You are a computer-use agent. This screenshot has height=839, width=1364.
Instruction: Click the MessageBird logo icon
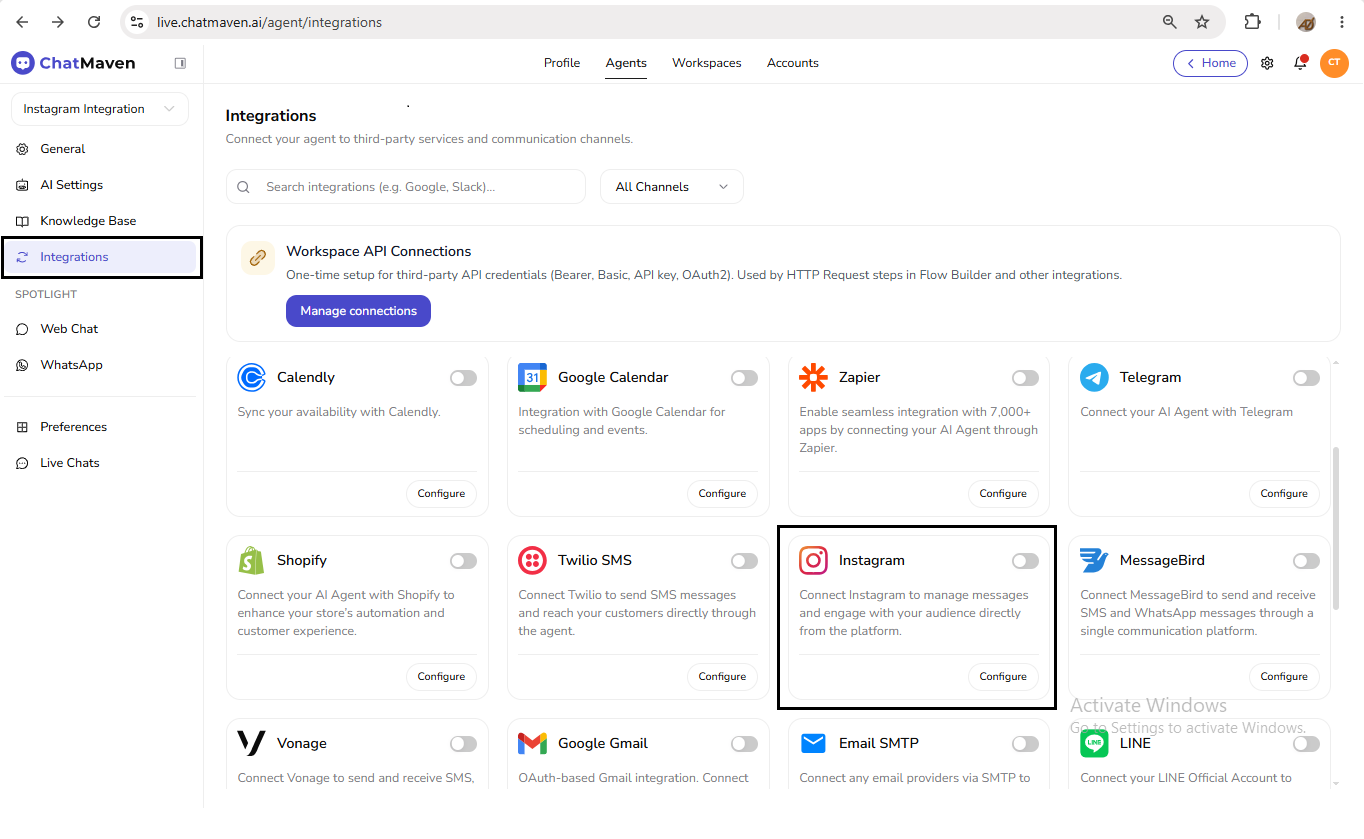[x=1094, y=560]
